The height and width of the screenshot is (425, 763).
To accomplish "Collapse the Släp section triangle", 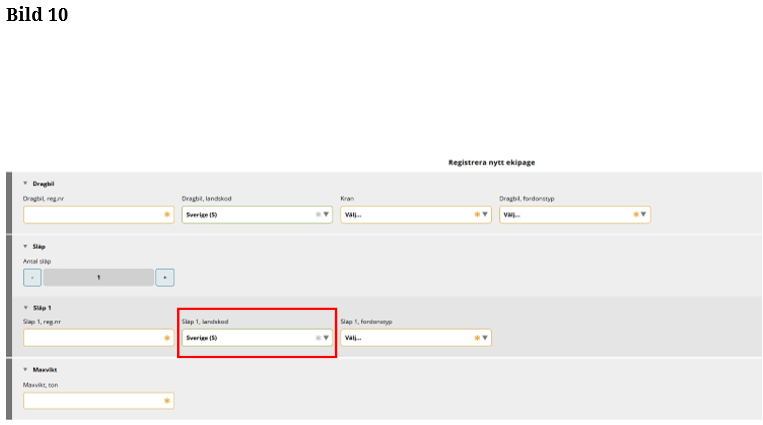I will [x=25, y=245].
